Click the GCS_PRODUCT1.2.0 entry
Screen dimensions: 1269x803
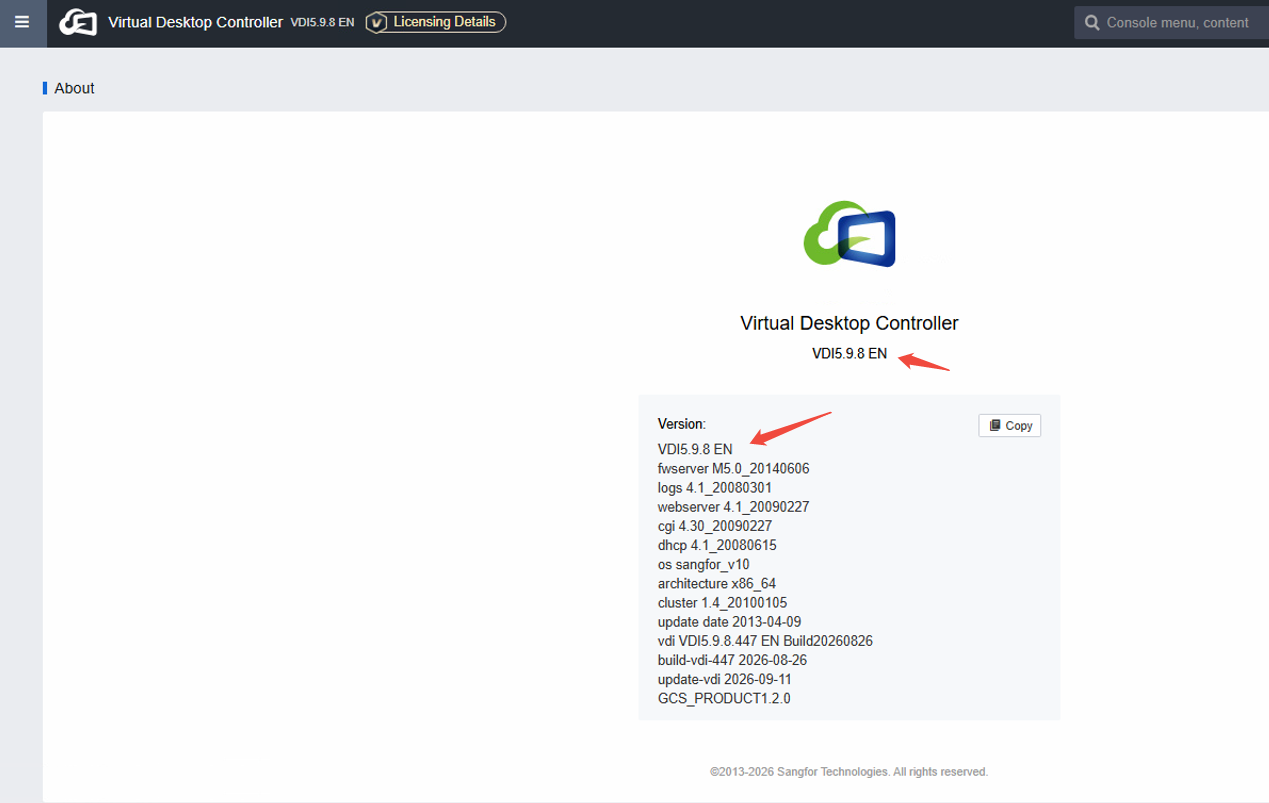click(x=724, y=698)
